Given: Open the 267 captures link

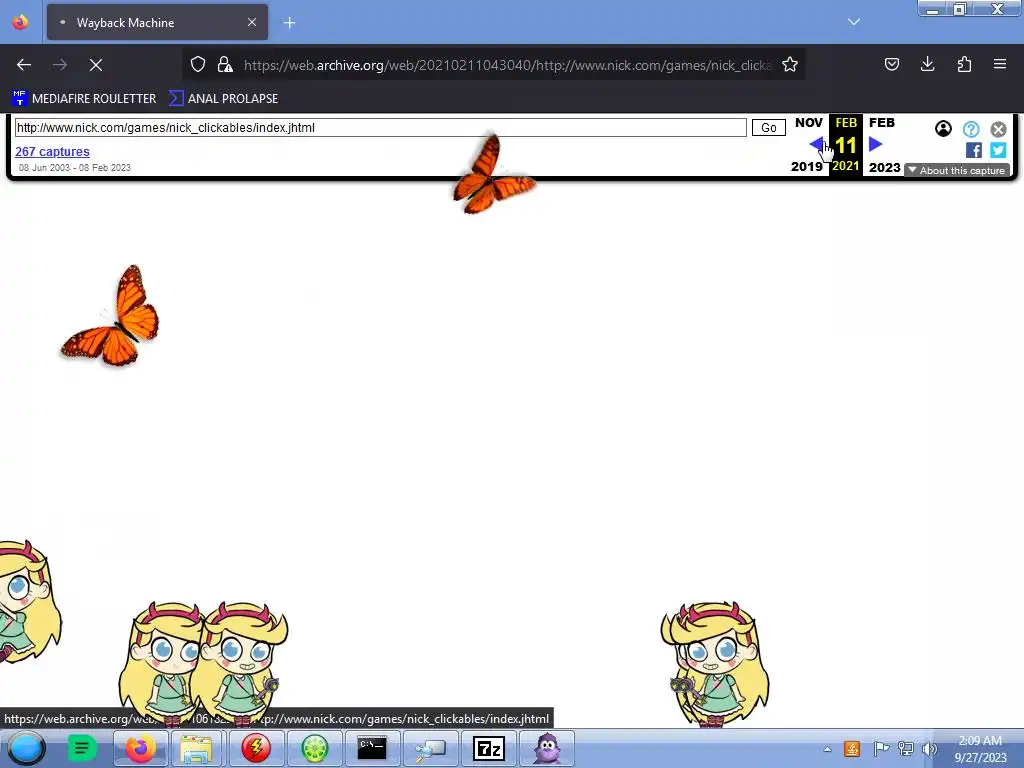Looking at the screenshot, I should pyautogui.click(x=52, y=152).
